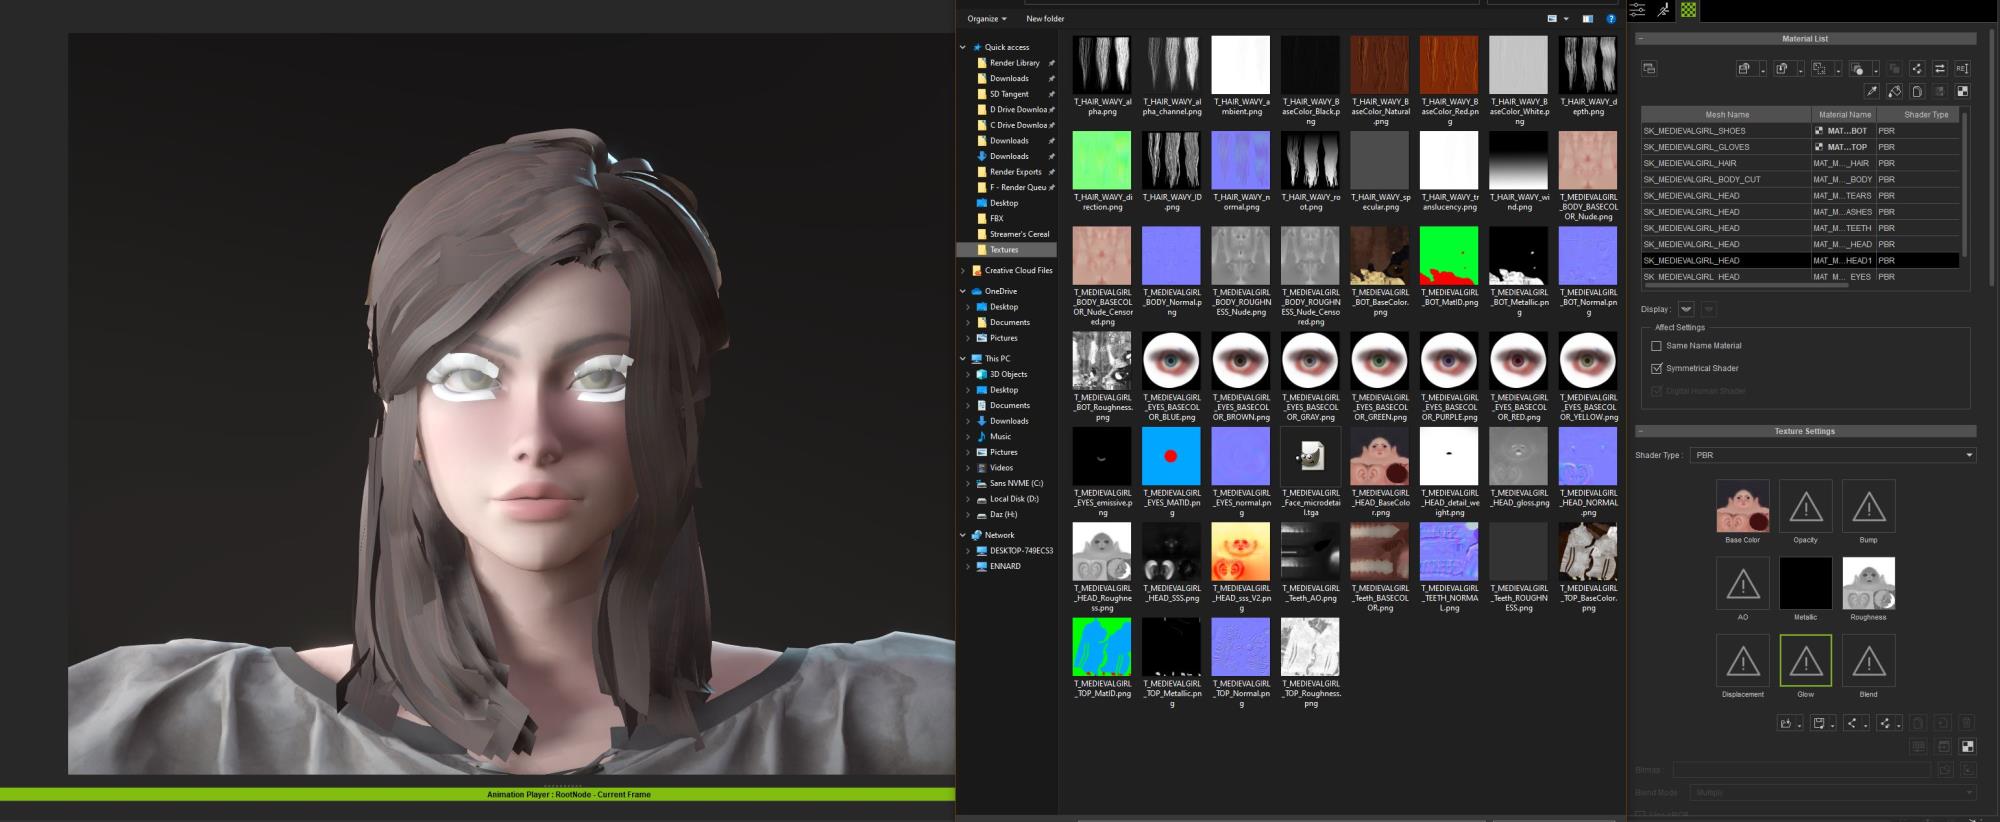Click the load material icon with lock

coord(1744,68)
